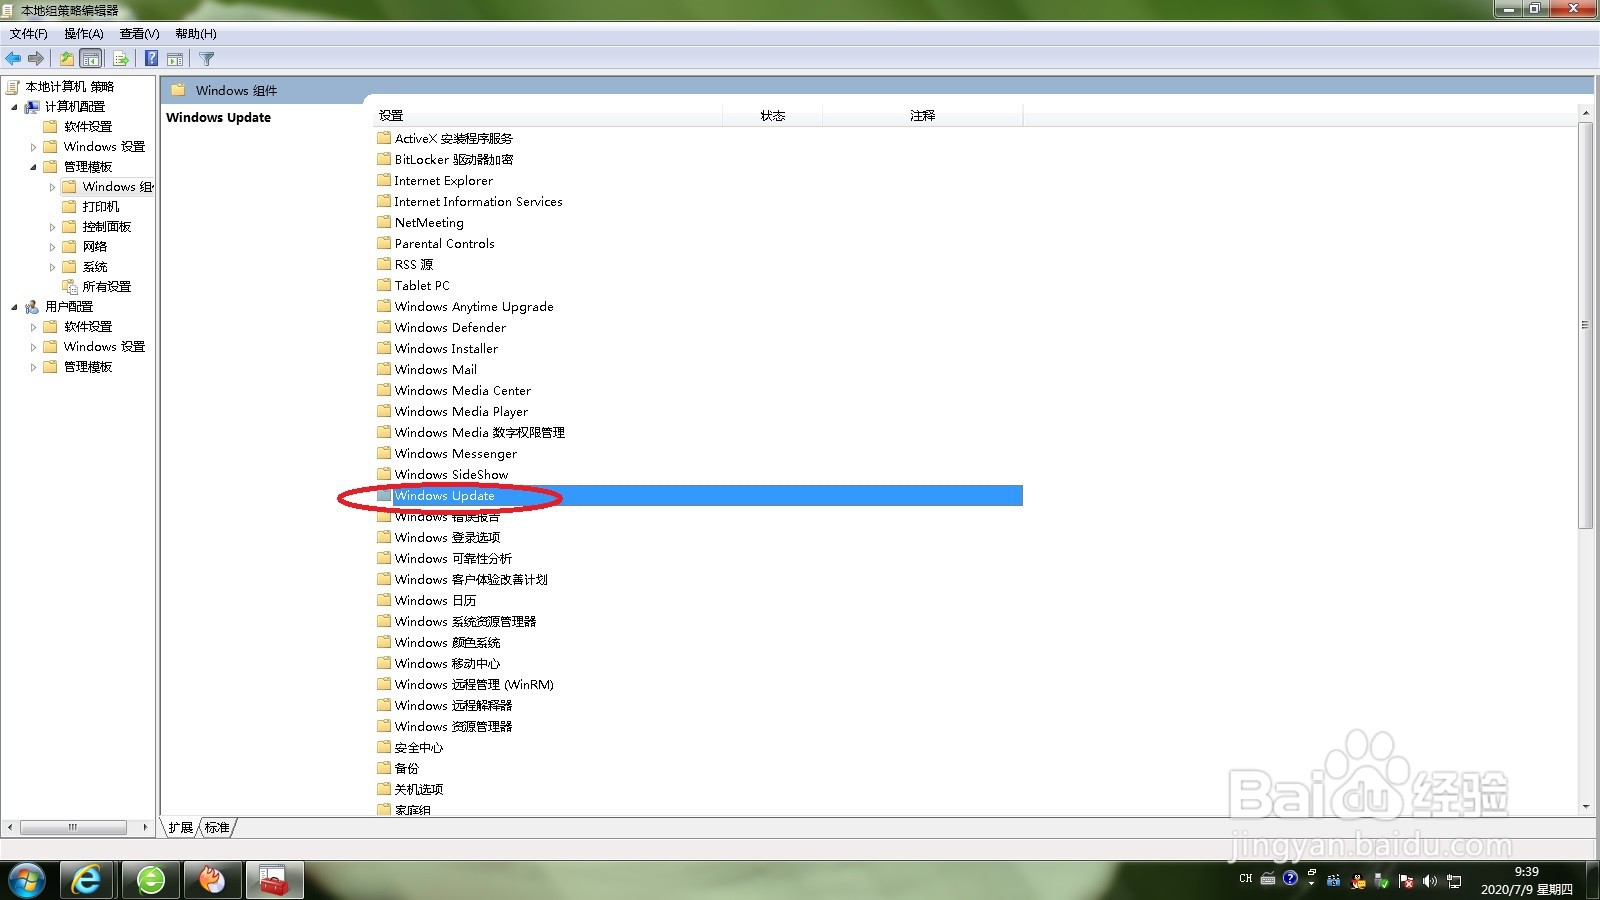Select the Windows Media Center folder
Image resolution: width=1600 pixels, height=900 pixels.
(x=463, y=391)
